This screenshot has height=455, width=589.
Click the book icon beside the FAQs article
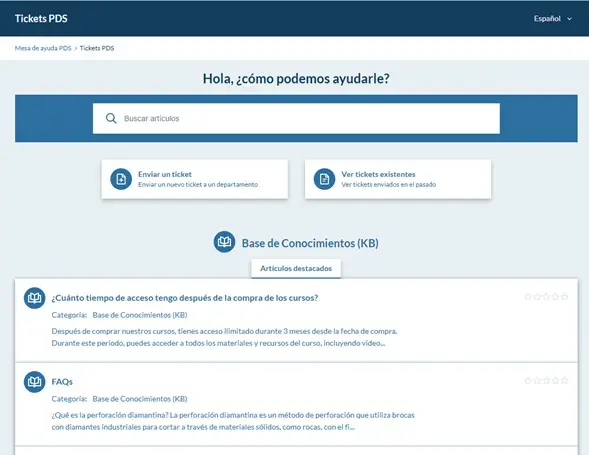[x=35, y=382]
